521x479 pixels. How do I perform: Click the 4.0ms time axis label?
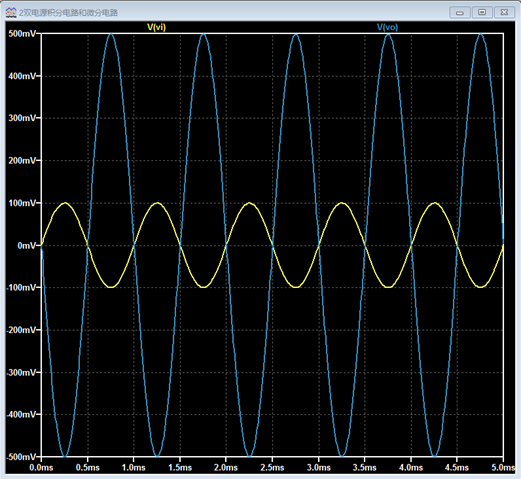pos(411,468)
